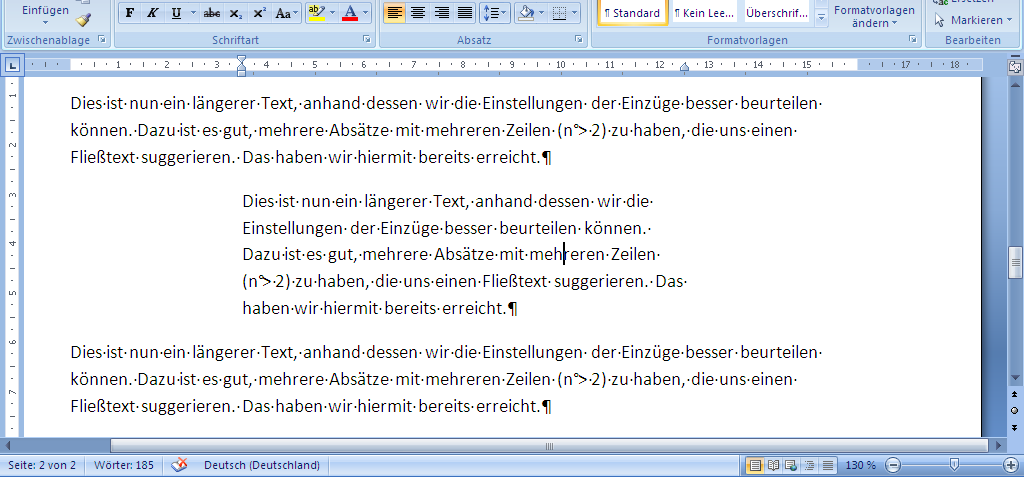Click the Seite: 2 von 2 status indicator
This screenshot has width=1026, height=477.
pyautogui.click(x=42, y=465)
